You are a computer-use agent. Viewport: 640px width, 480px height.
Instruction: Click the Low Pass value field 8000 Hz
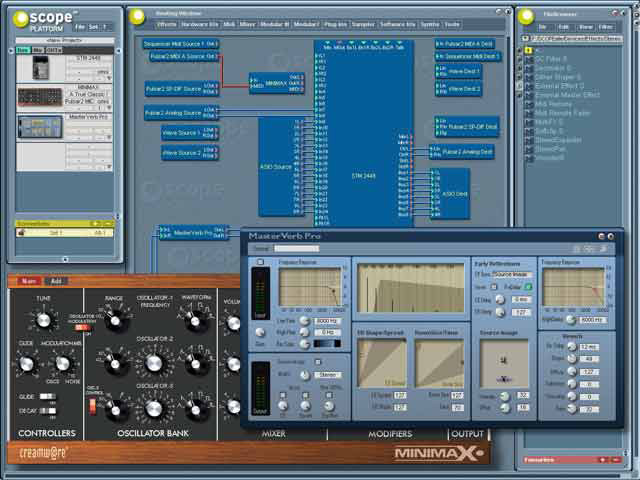pyautogui.click(x=327, y=321)
